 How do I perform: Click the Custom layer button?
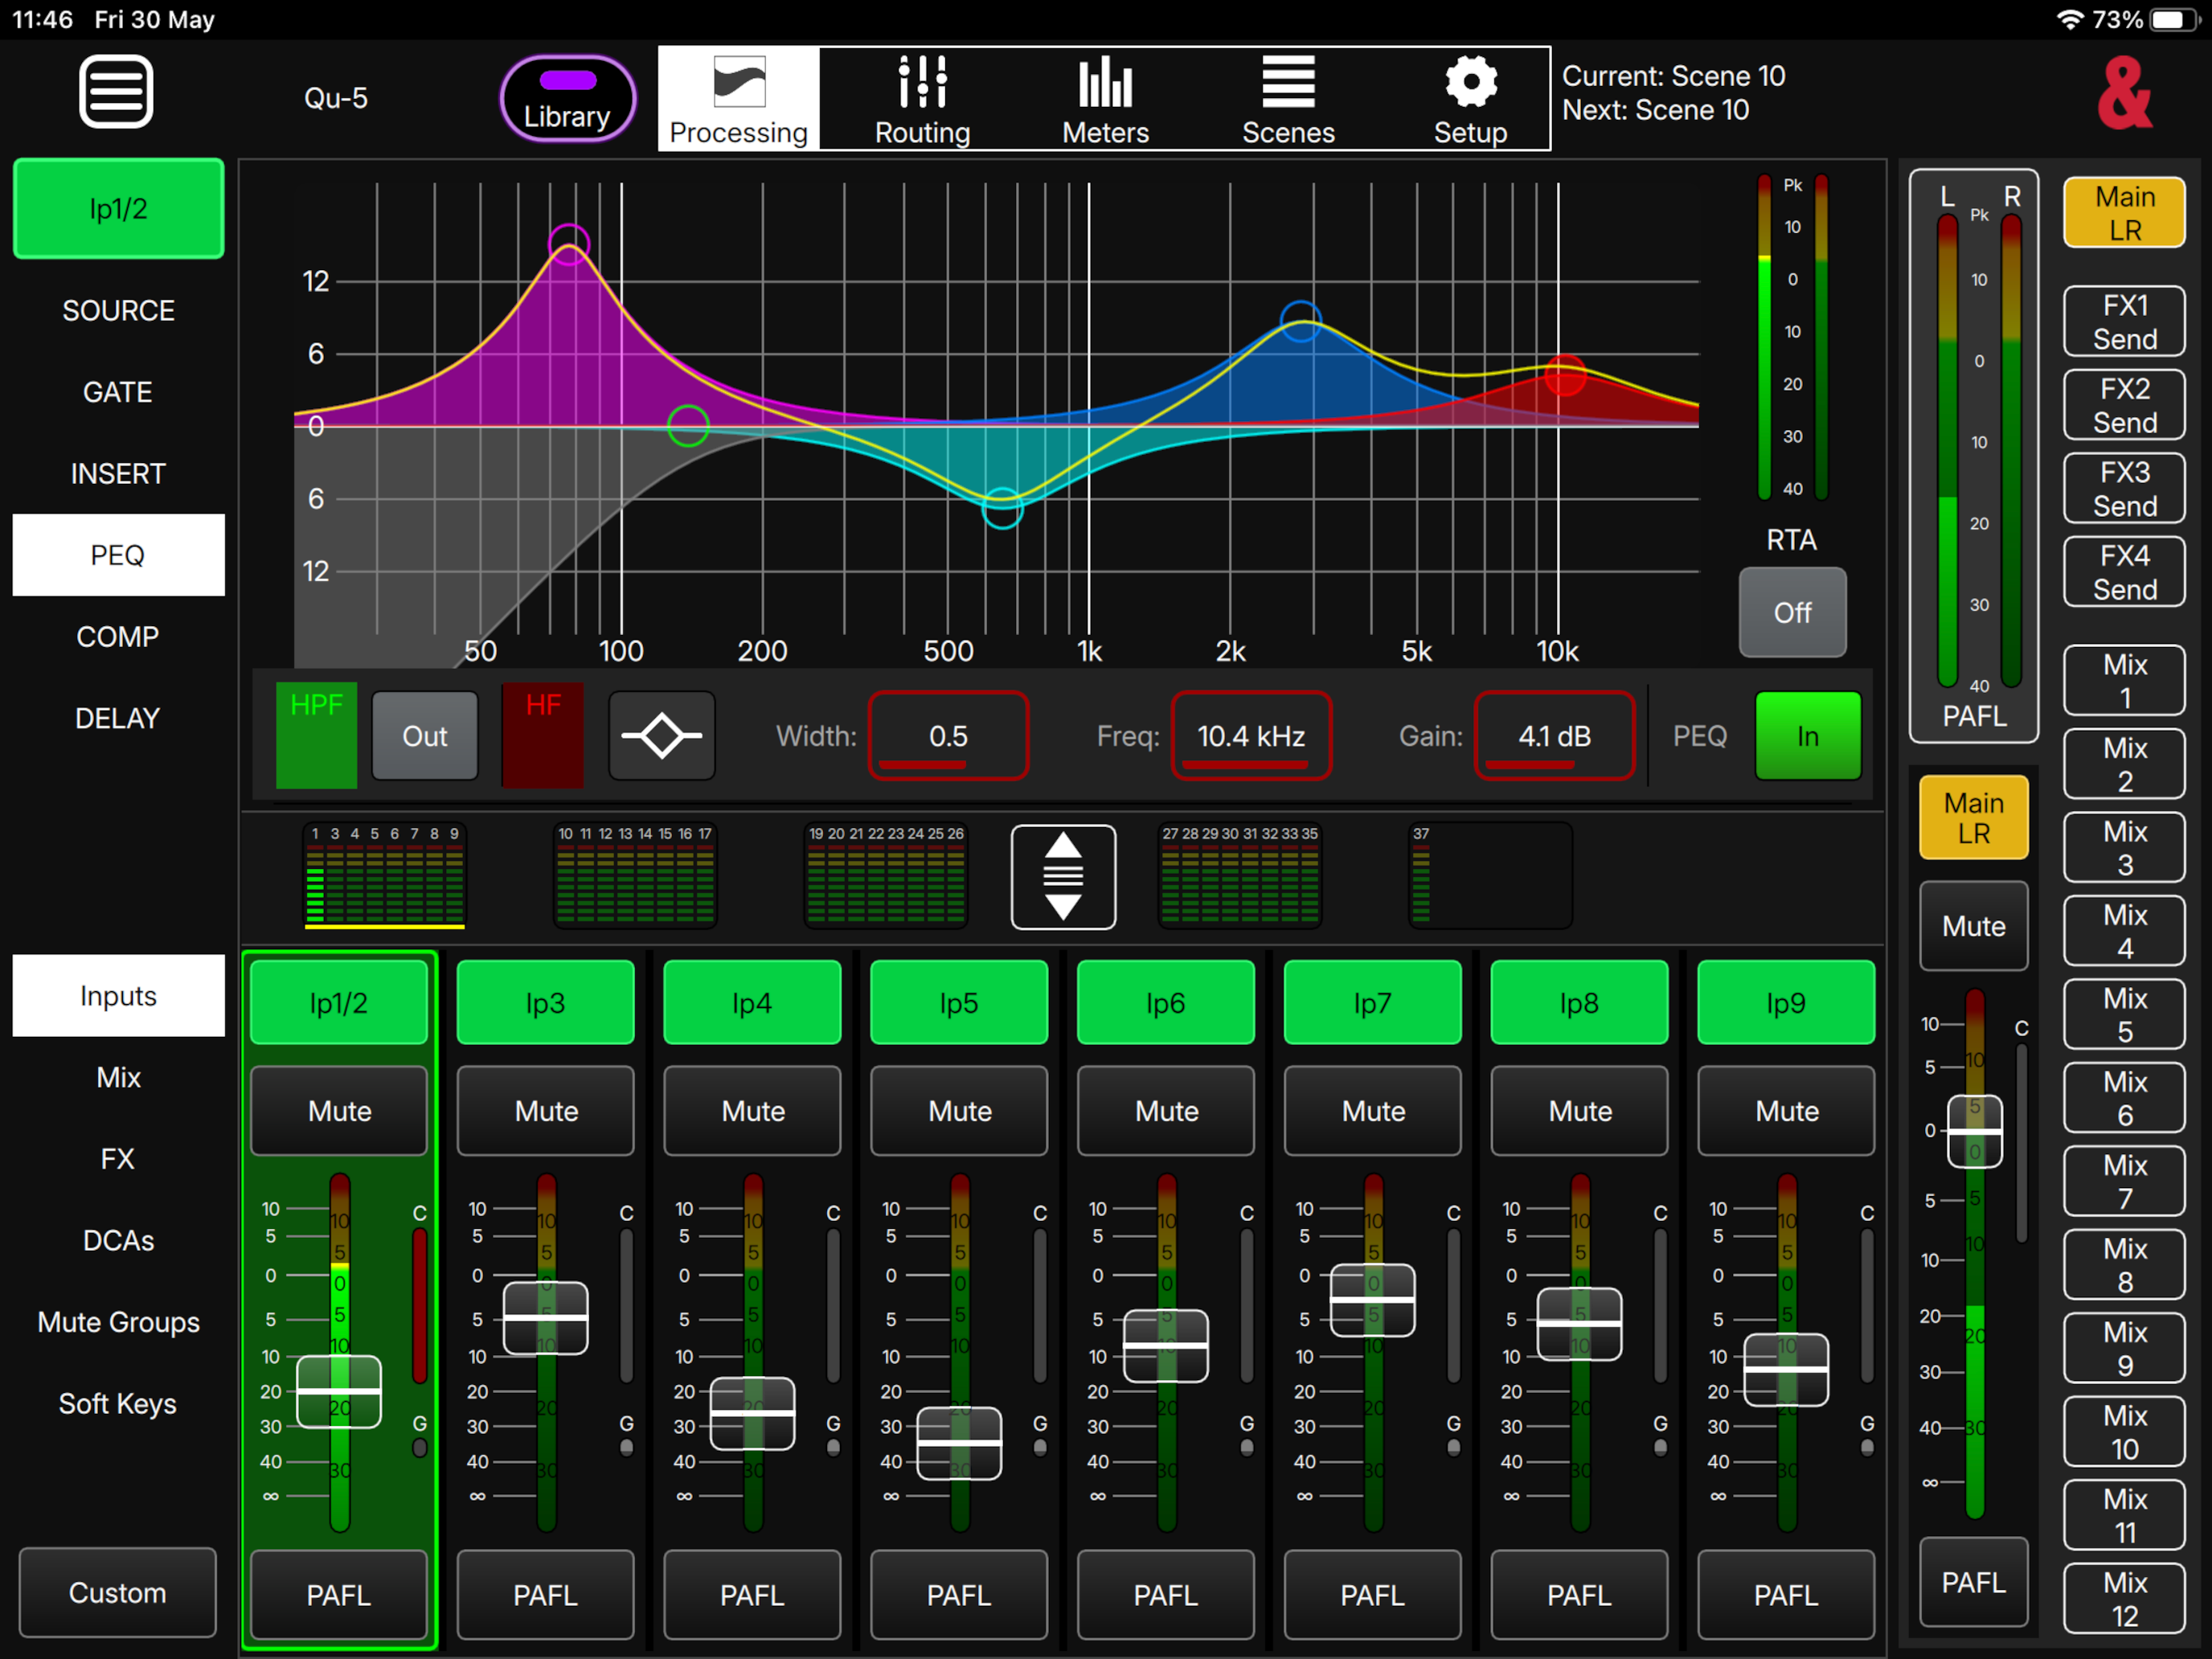(118, 1593)
